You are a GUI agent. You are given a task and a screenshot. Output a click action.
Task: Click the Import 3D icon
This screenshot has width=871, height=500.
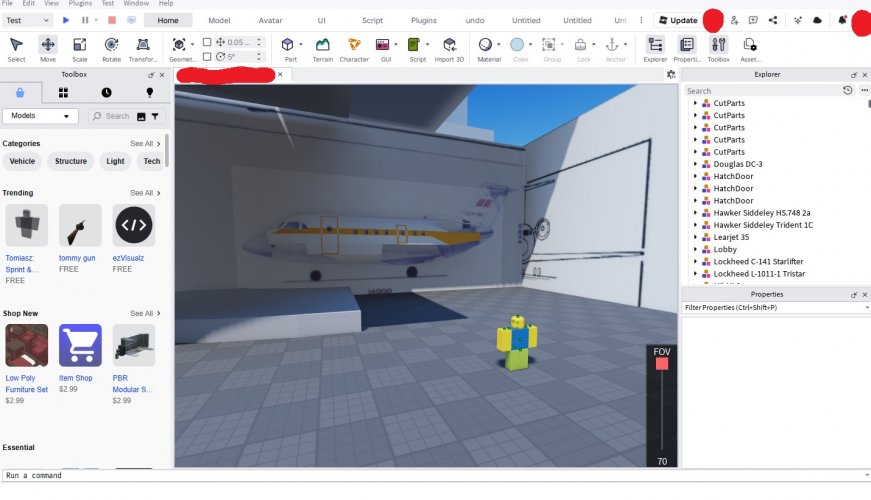point(449,48)
